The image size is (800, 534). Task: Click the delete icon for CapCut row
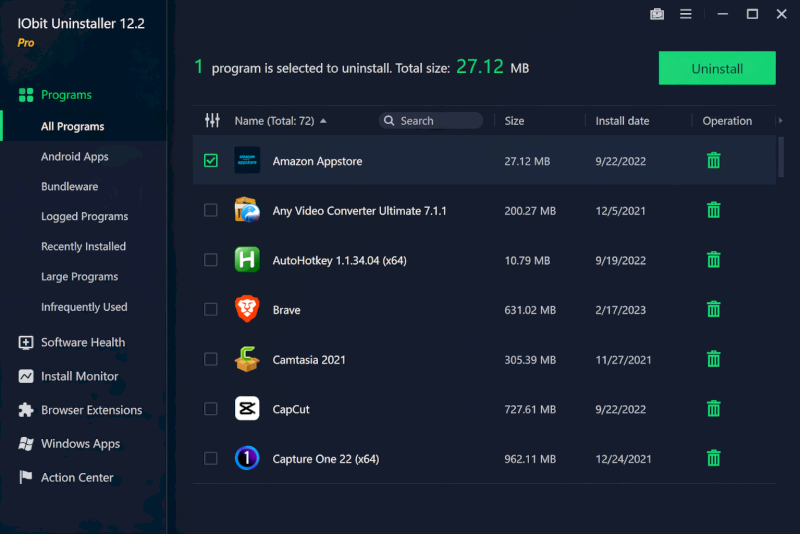713,408
